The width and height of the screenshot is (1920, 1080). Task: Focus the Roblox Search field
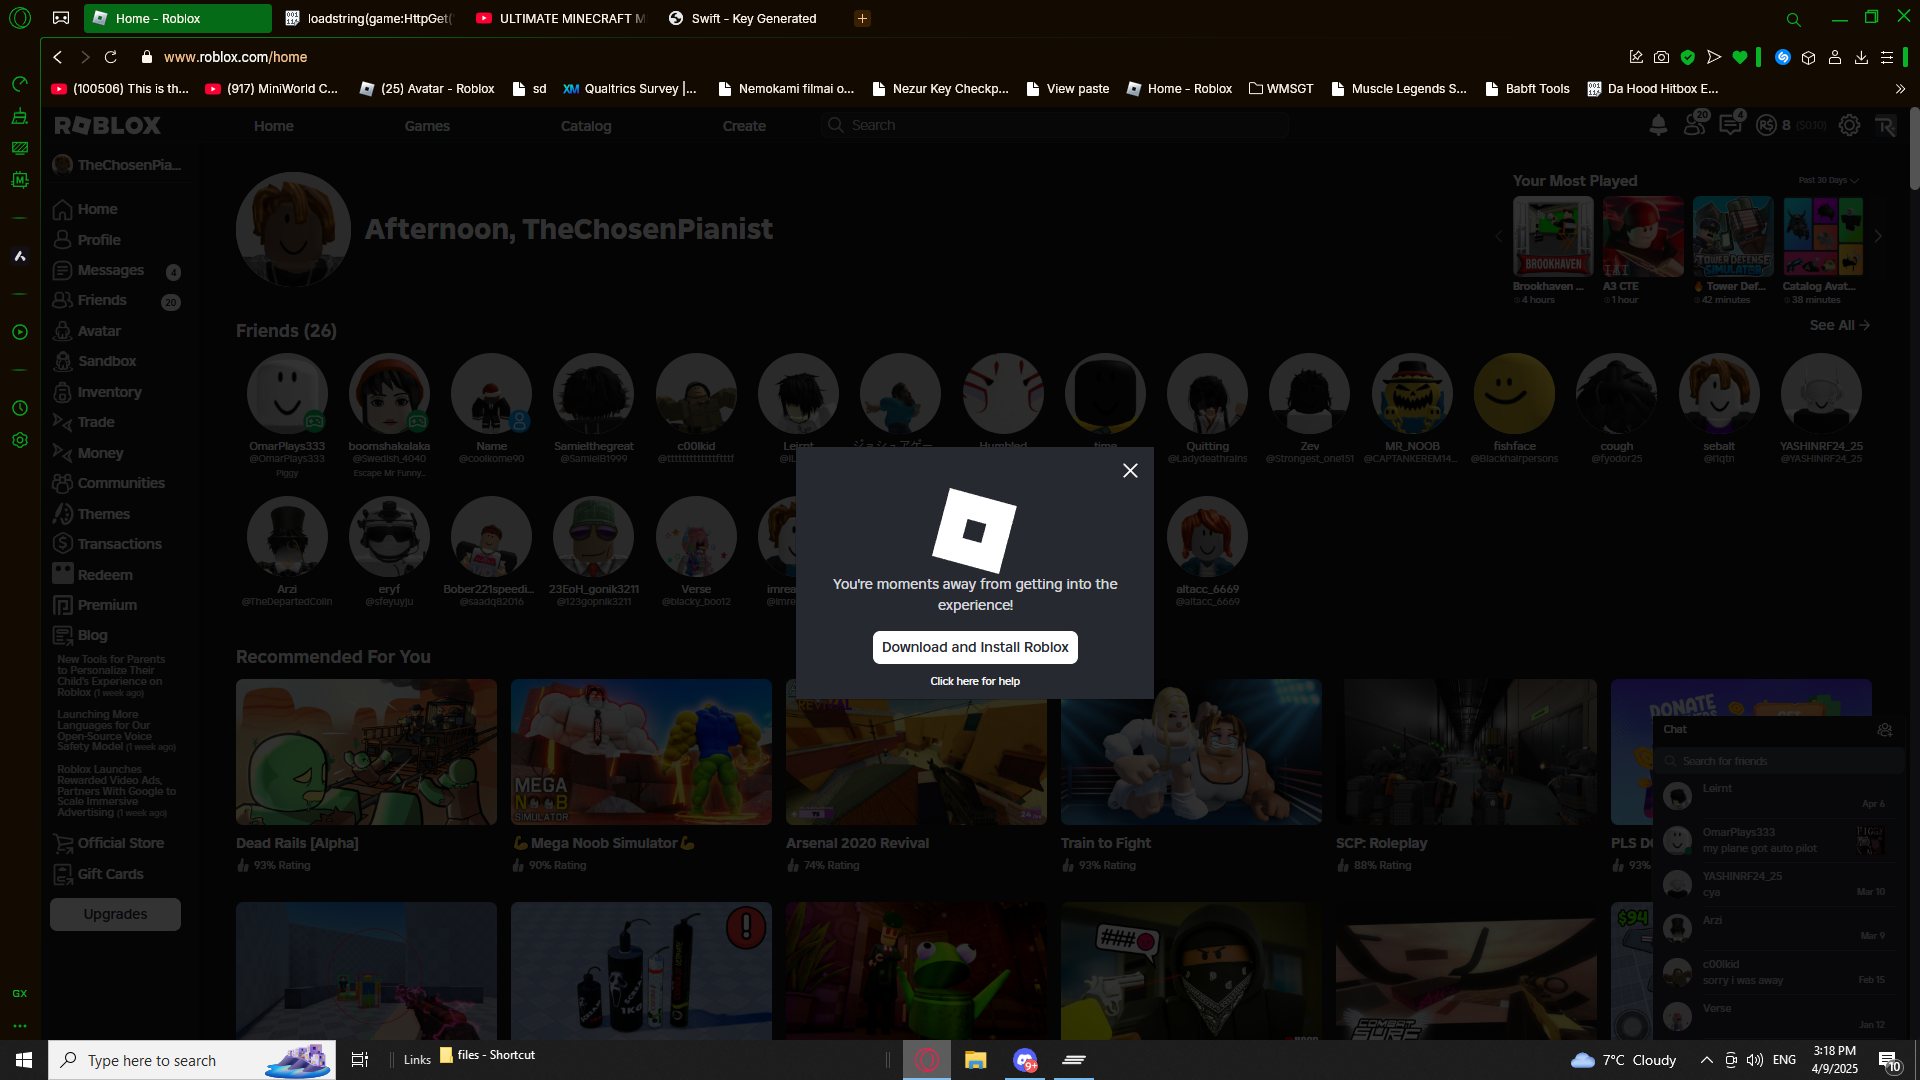coord(1055,125)
